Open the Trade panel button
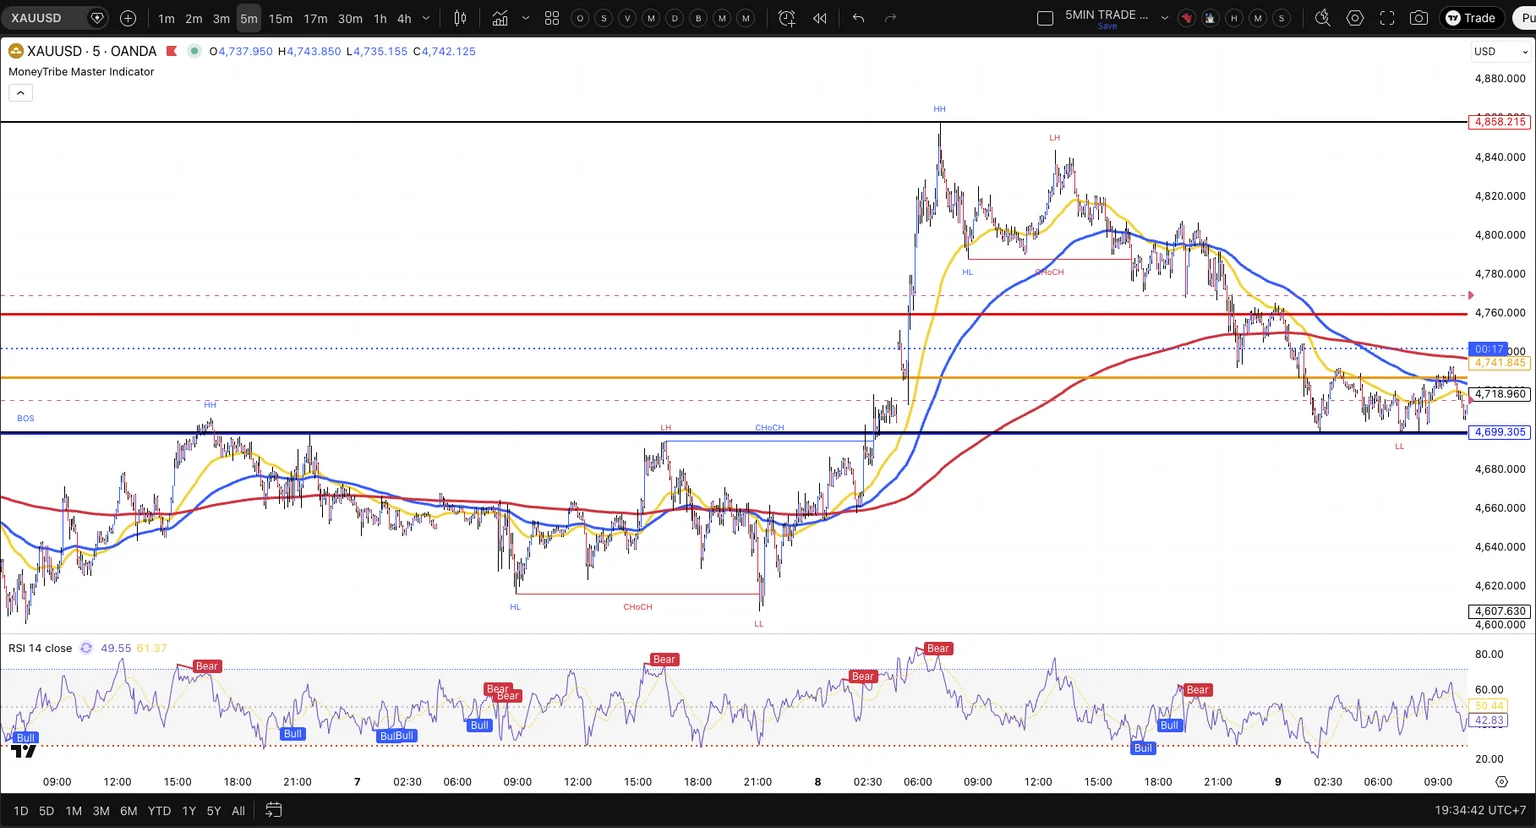The height and width of the screenshot is (828, 1536). pyautogui.click(x=1470, y=18)
